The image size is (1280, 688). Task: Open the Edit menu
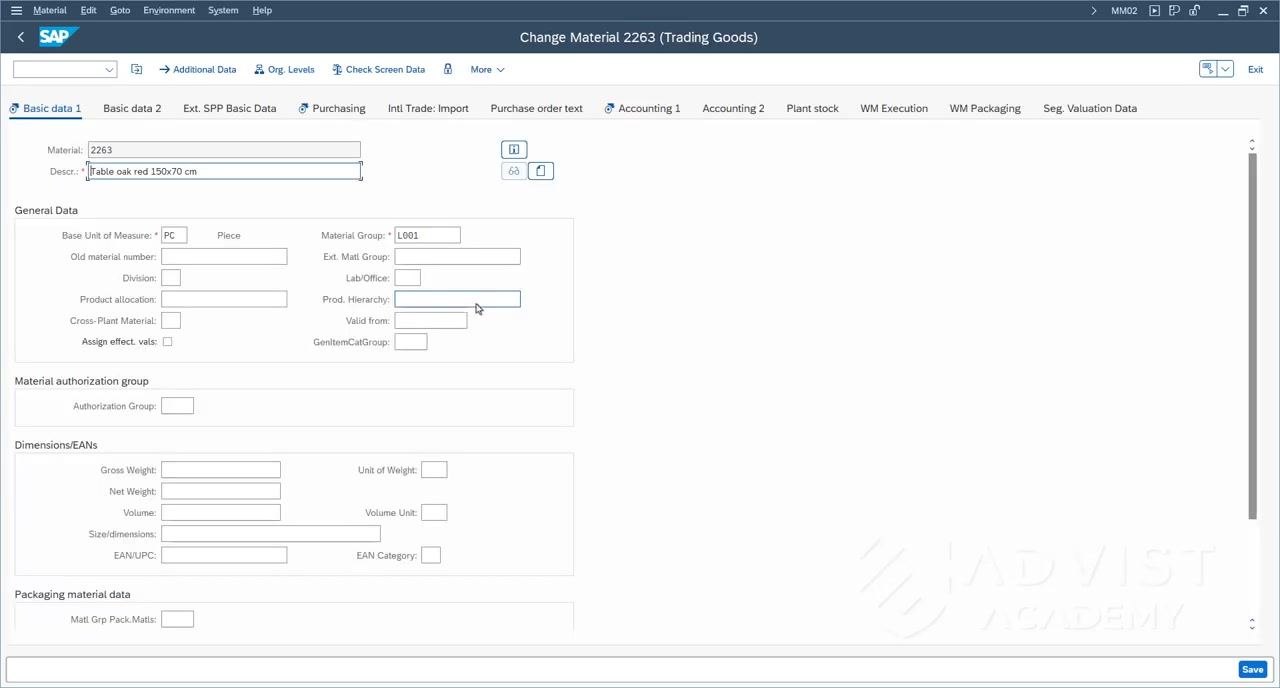click(89, 10)
